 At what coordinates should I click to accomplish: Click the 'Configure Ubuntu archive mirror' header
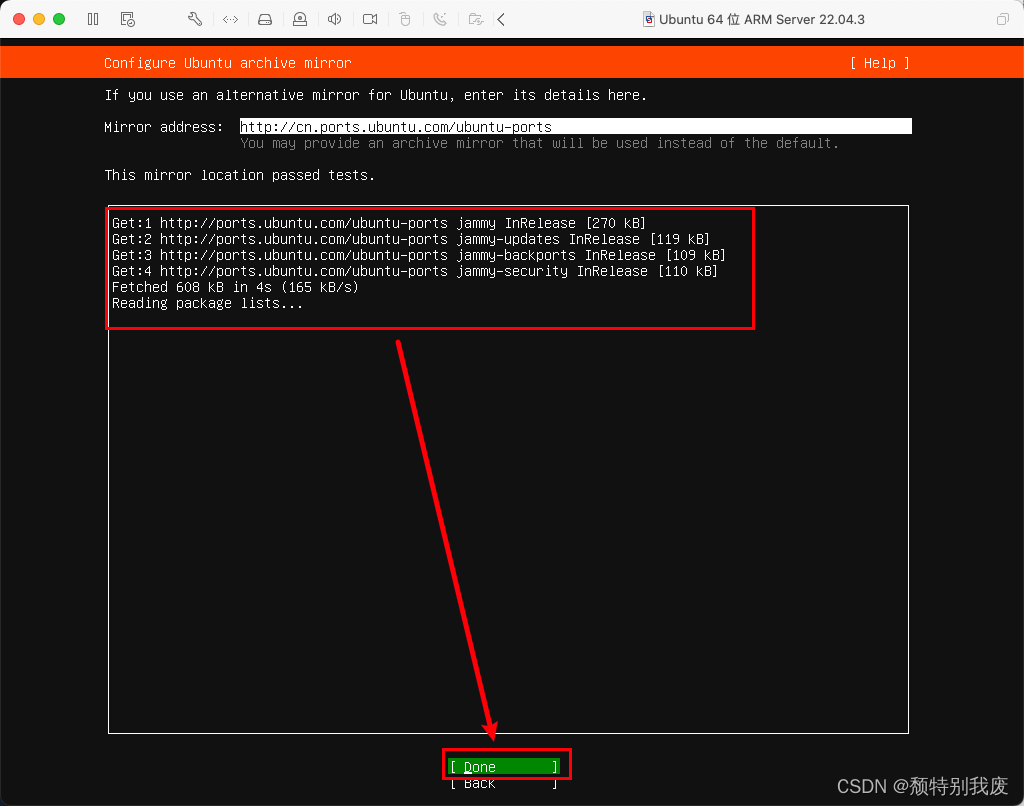click(x=227, y=63)
